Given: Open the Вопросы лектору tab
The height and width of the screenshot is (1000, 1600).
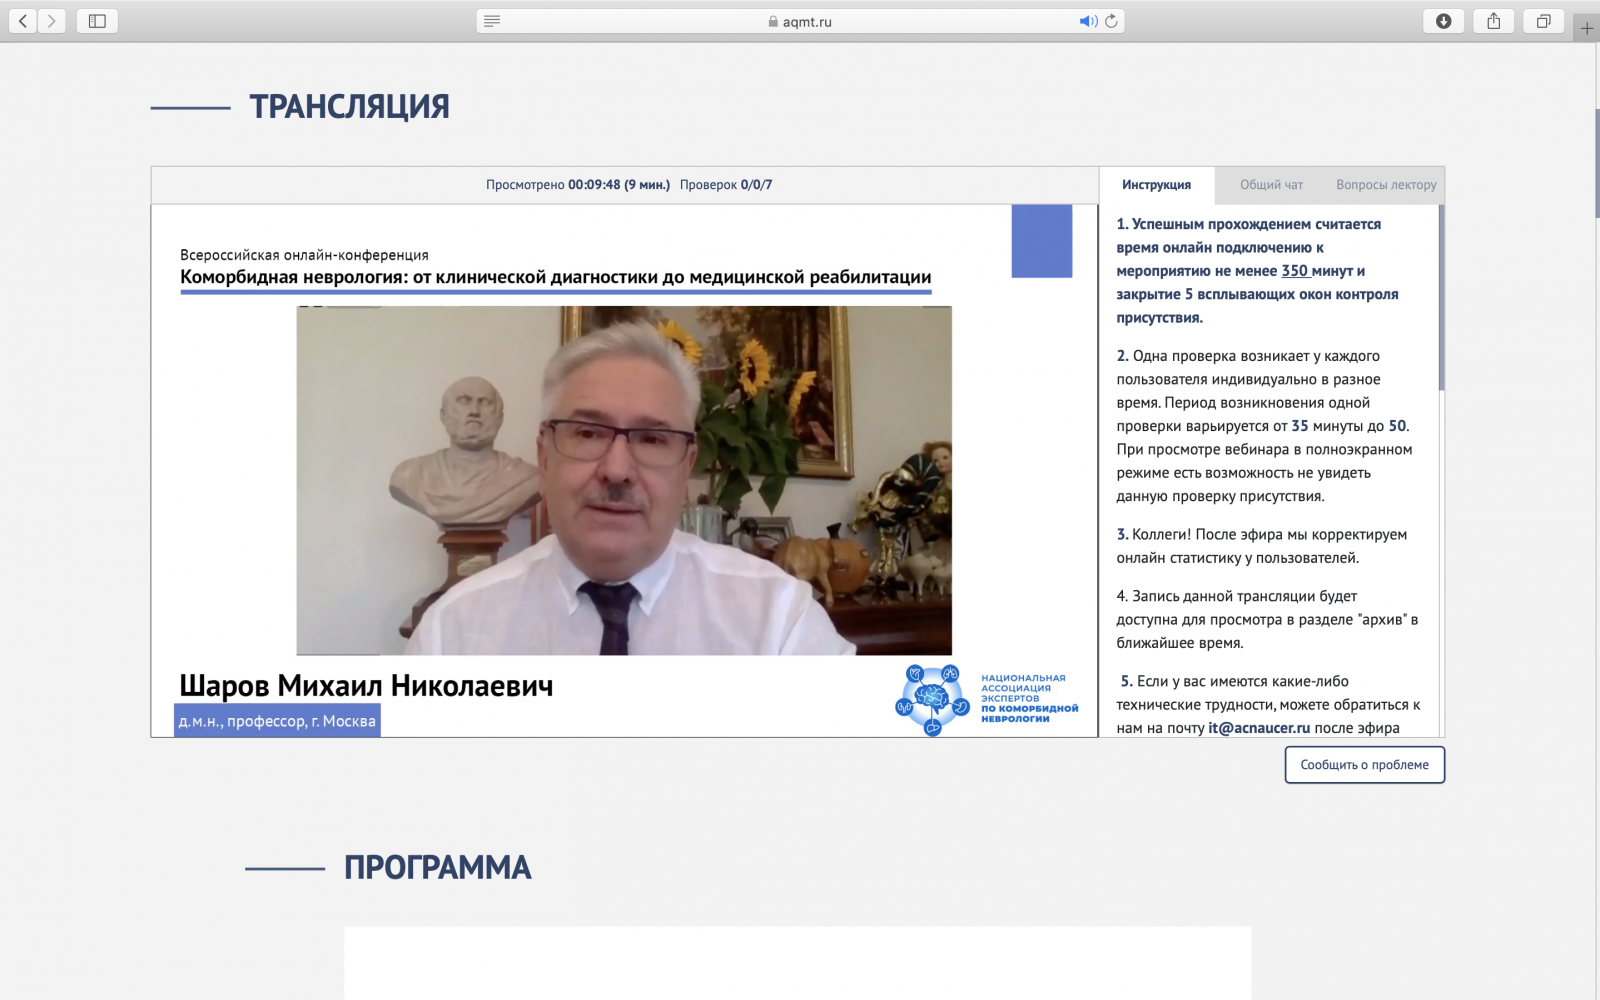Looking at the screenshot, I should pyautogui.click(x=1386, y=185).
